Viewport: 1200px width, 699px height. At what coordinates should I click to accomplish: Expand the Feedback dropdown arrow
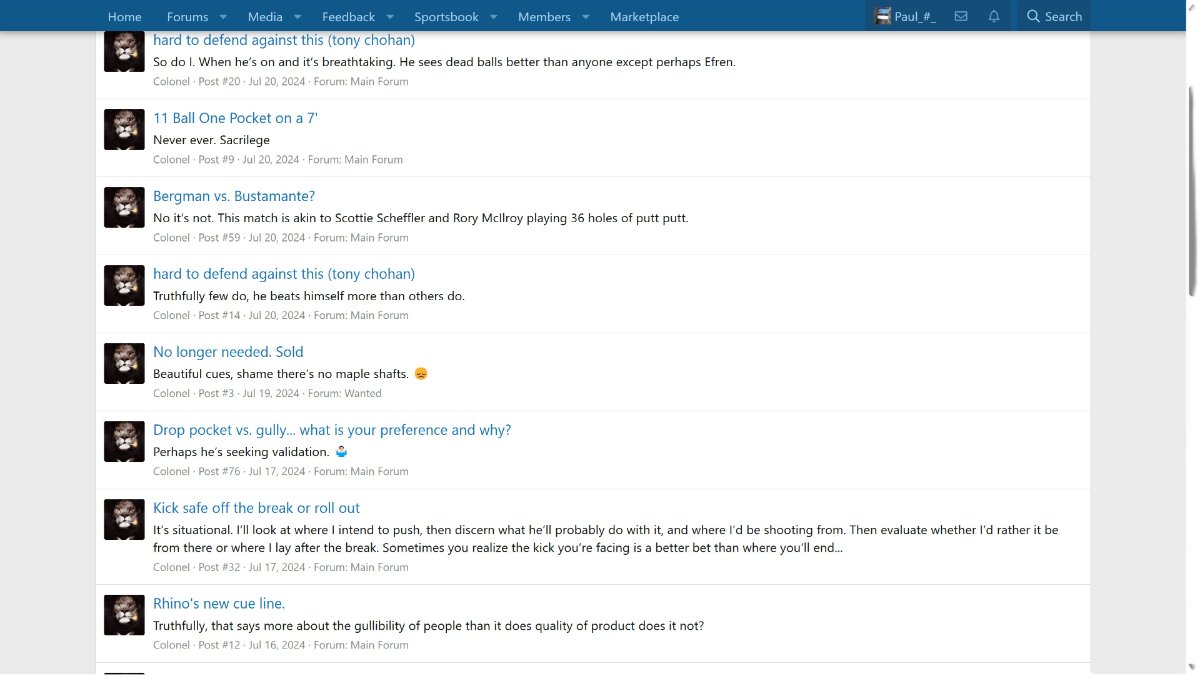pos(390,17)
